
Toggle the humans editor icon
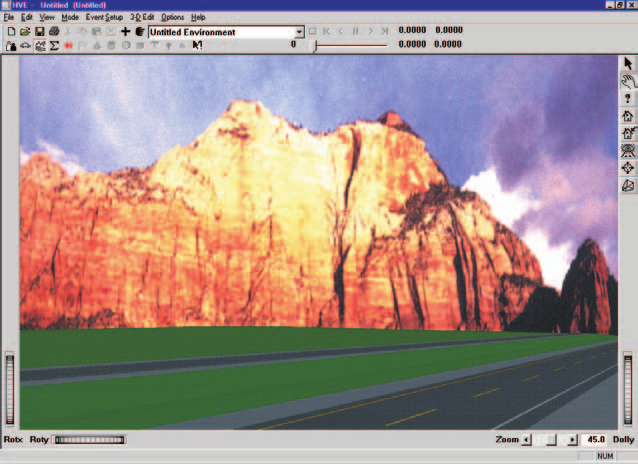(x=11, y=46)
